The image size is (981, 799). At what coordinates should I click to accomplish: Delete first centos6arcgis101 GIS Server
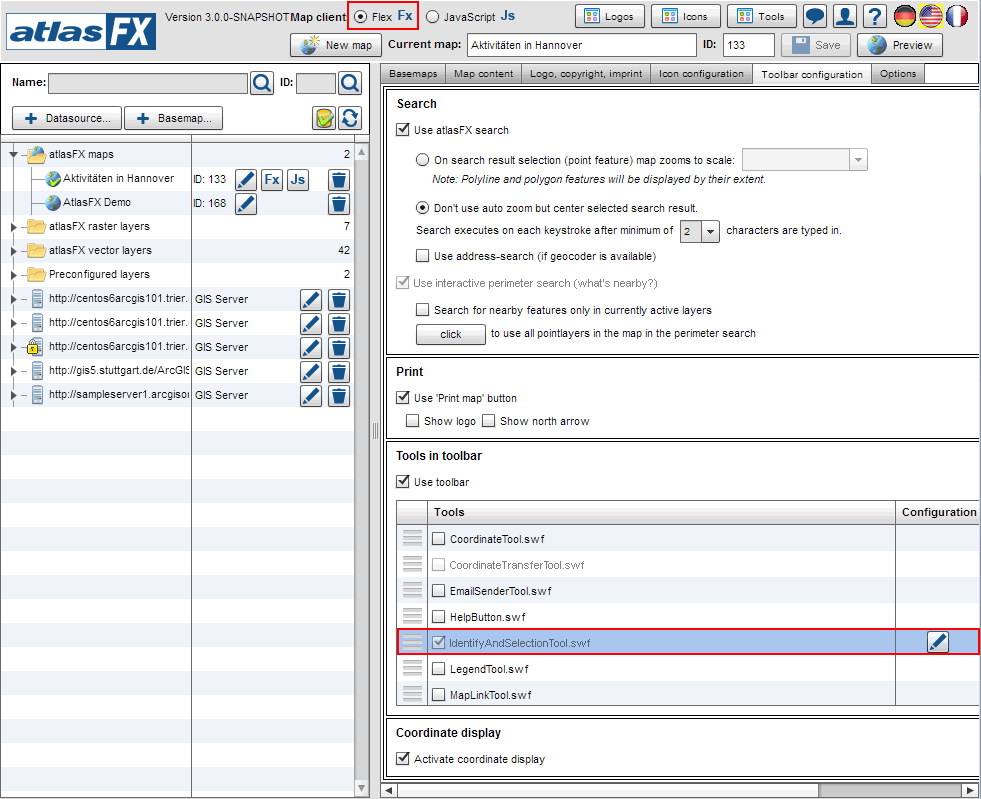click(339, 300)
